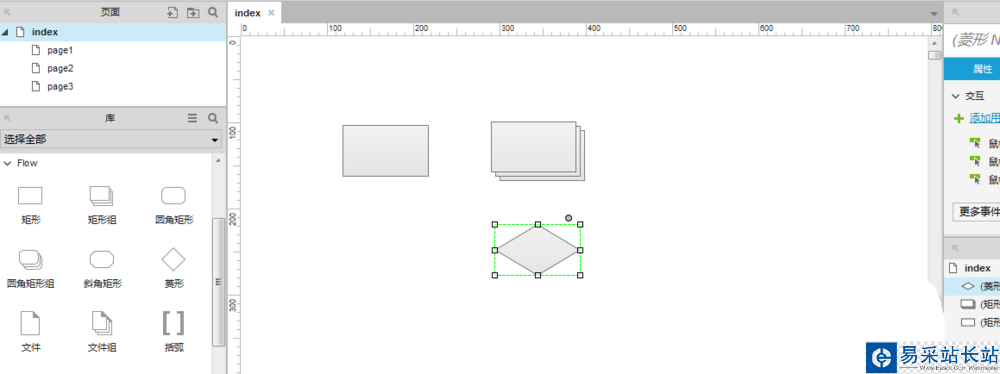Select the stacked rectangle item in outline

point(972,304)
